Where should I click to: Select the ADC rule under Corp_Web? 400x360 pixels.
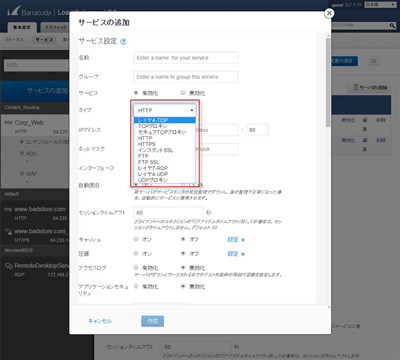(31, 154)
